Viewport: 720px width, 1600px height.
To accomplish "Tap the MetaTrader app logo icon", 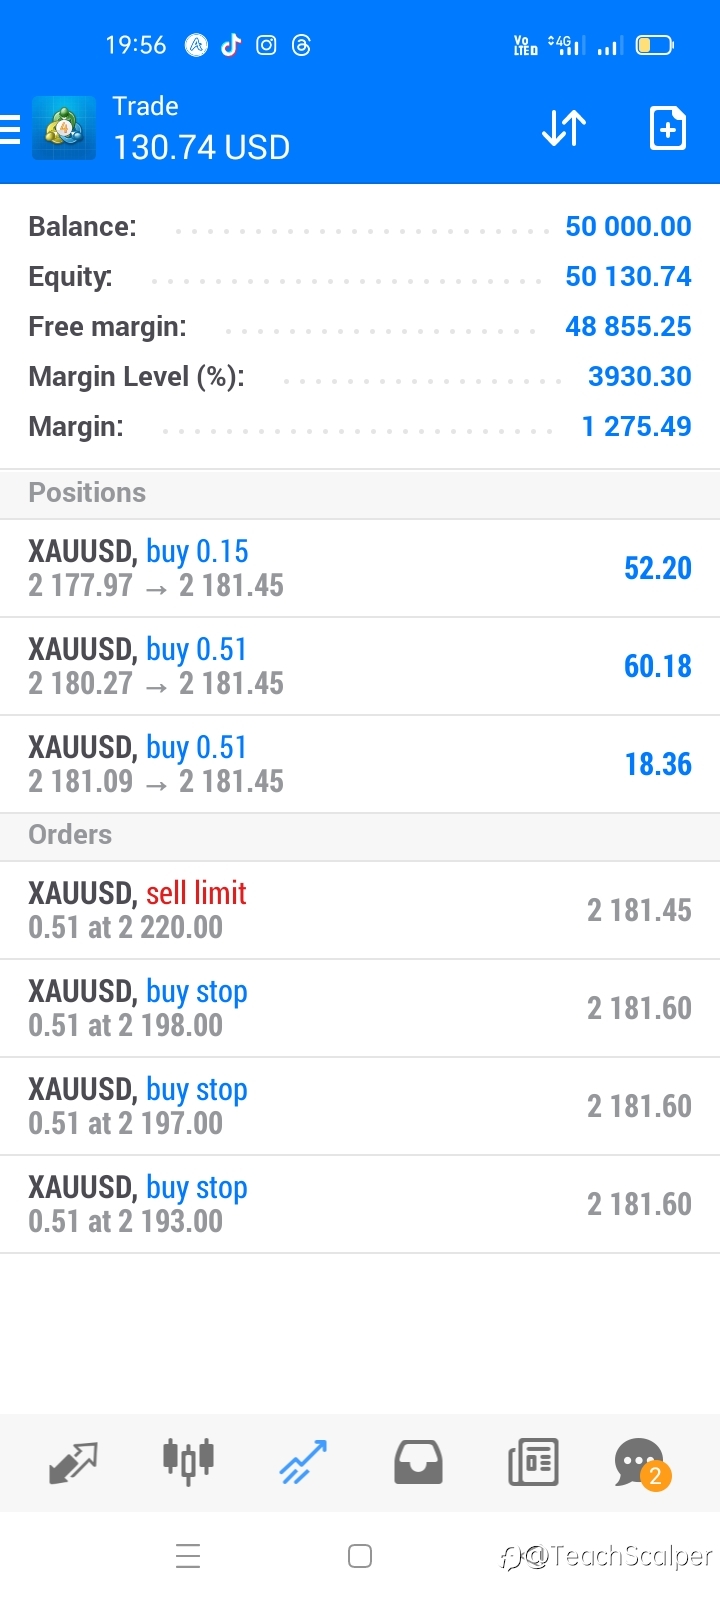I will coord(64,128).
